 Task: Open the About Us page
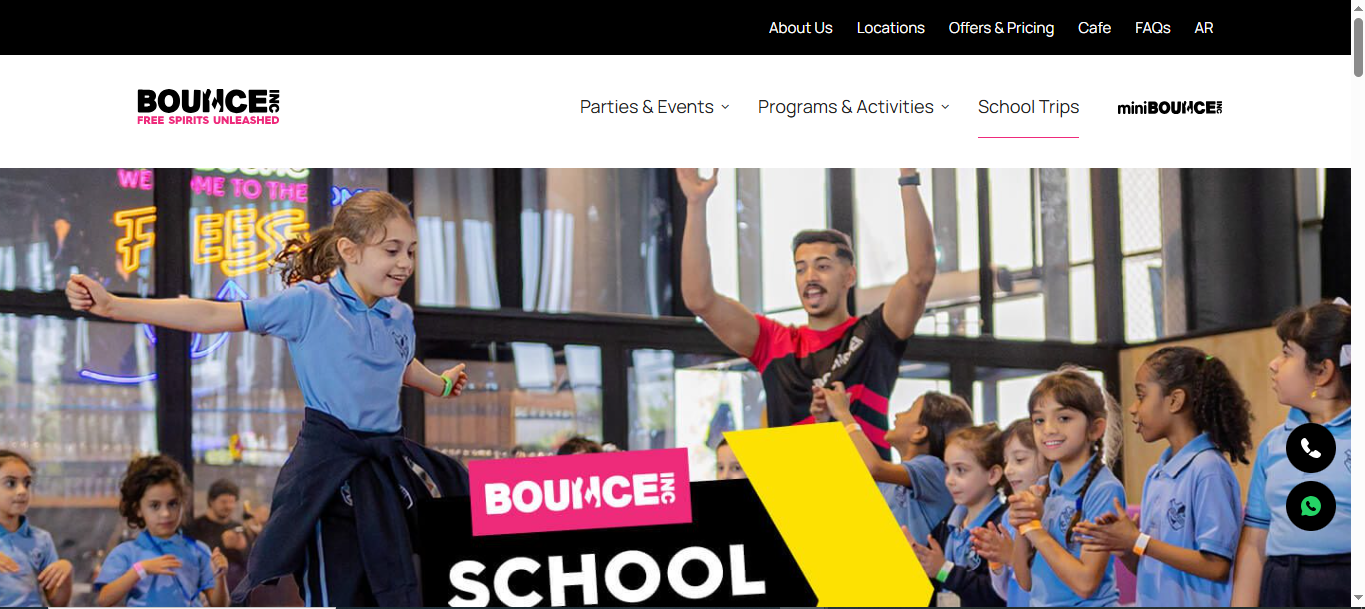coord(800,28)
